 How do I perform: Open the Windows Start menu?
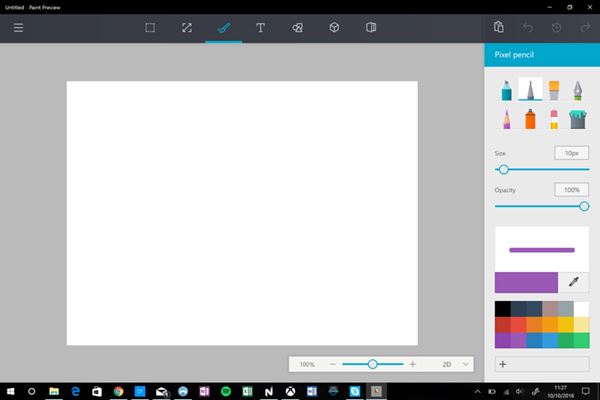coord(10,390)
